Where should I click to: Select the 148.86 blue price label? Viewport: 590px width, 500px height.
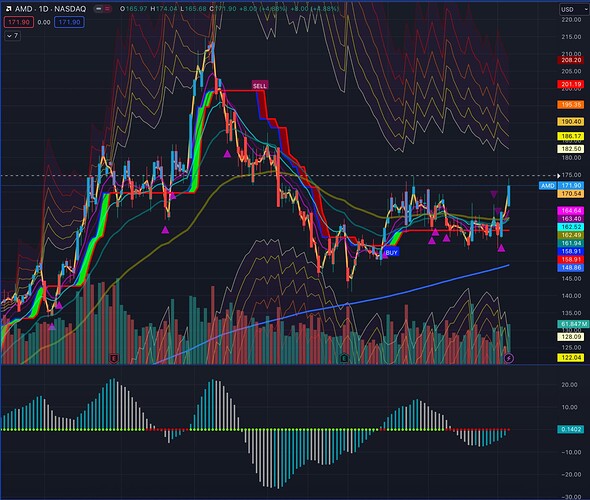coord(571,268)
